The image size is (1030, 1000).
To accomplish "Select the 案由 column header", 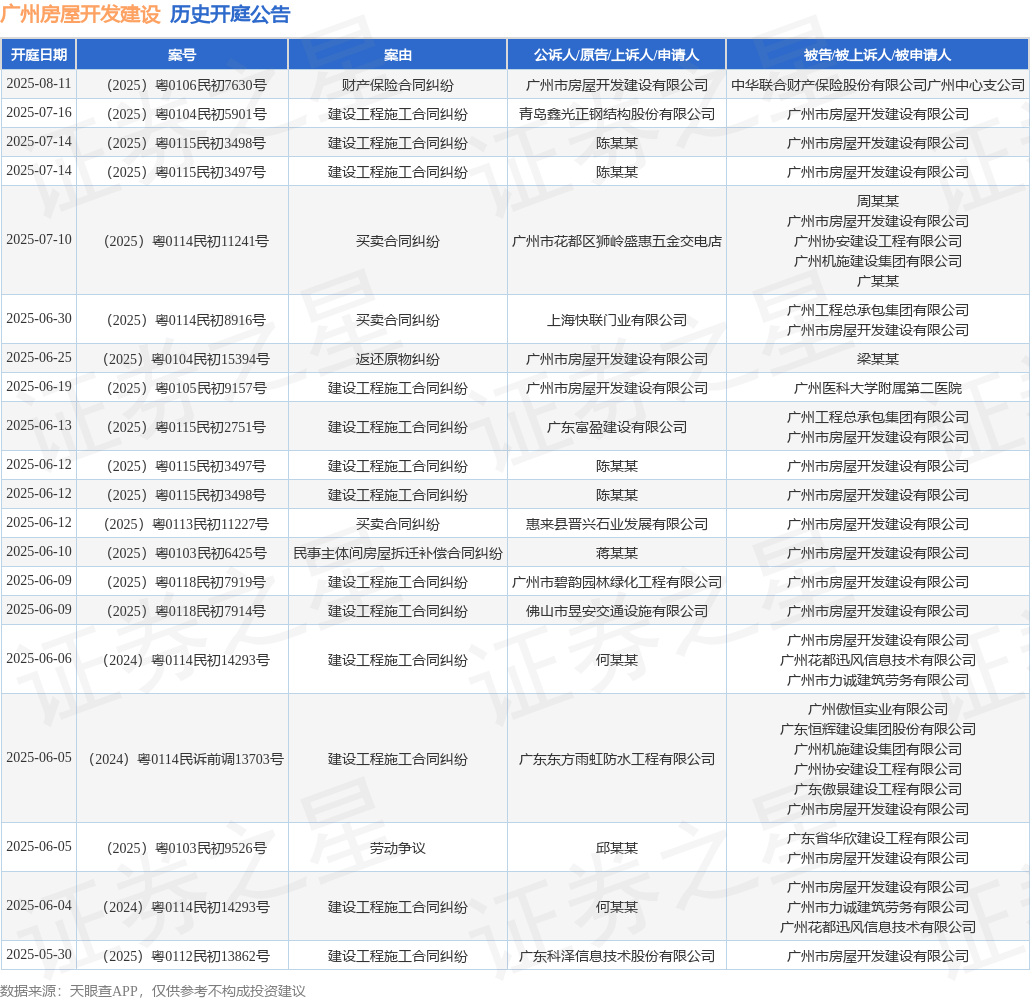I will point(397,55).
